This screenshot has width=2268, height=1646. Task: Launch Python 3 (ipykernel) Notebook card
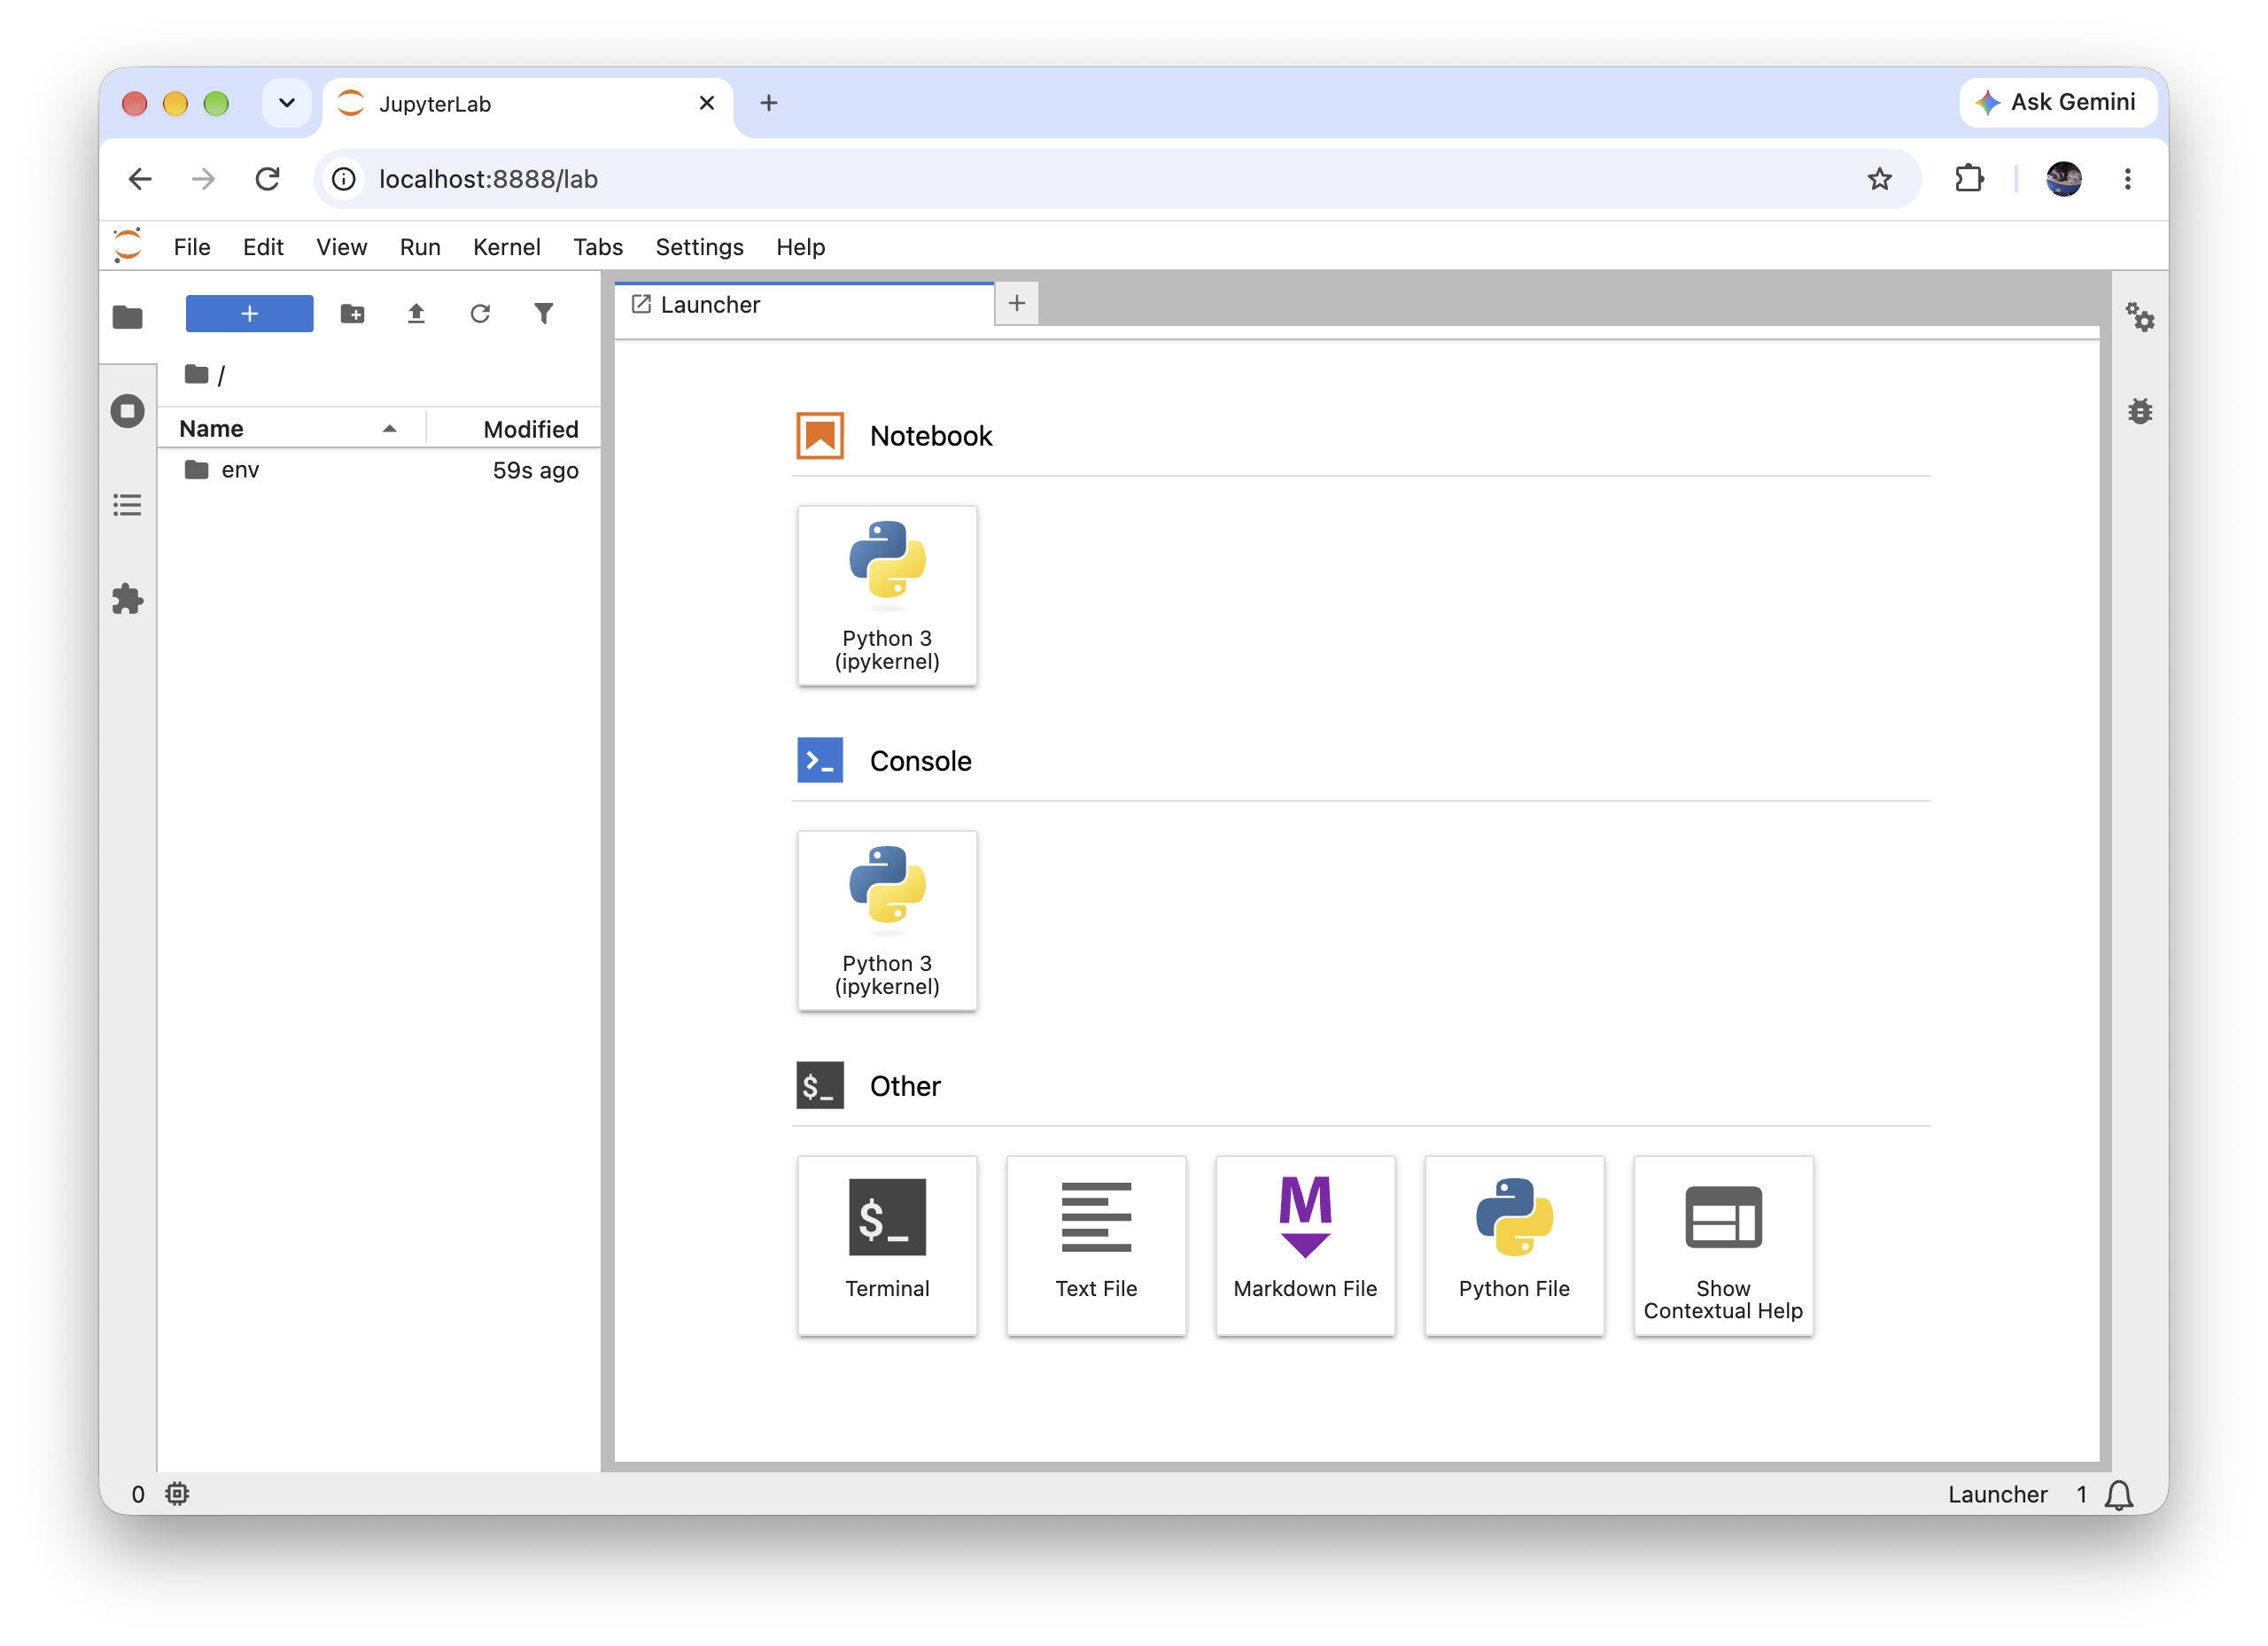click(x=887, y=596)
